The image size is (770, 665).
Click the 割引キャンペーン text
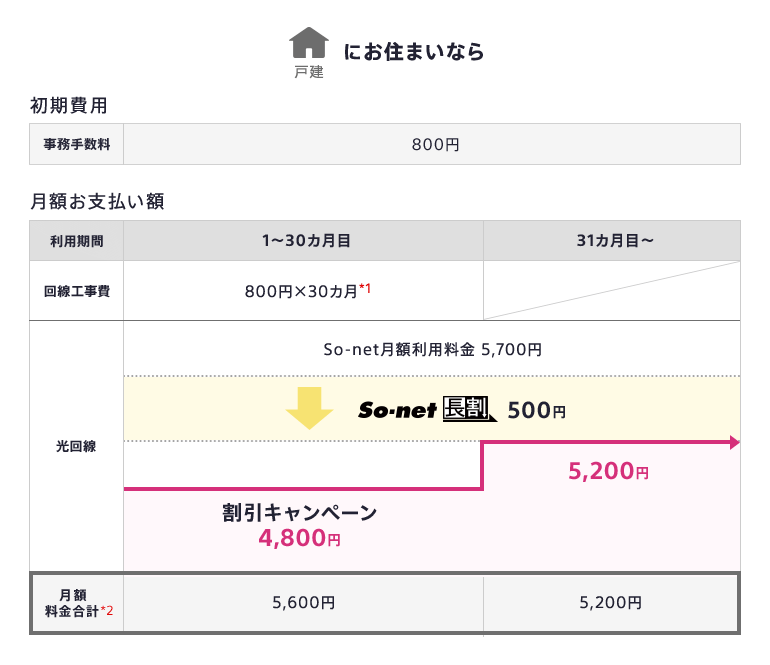click(x=299, y=513)
